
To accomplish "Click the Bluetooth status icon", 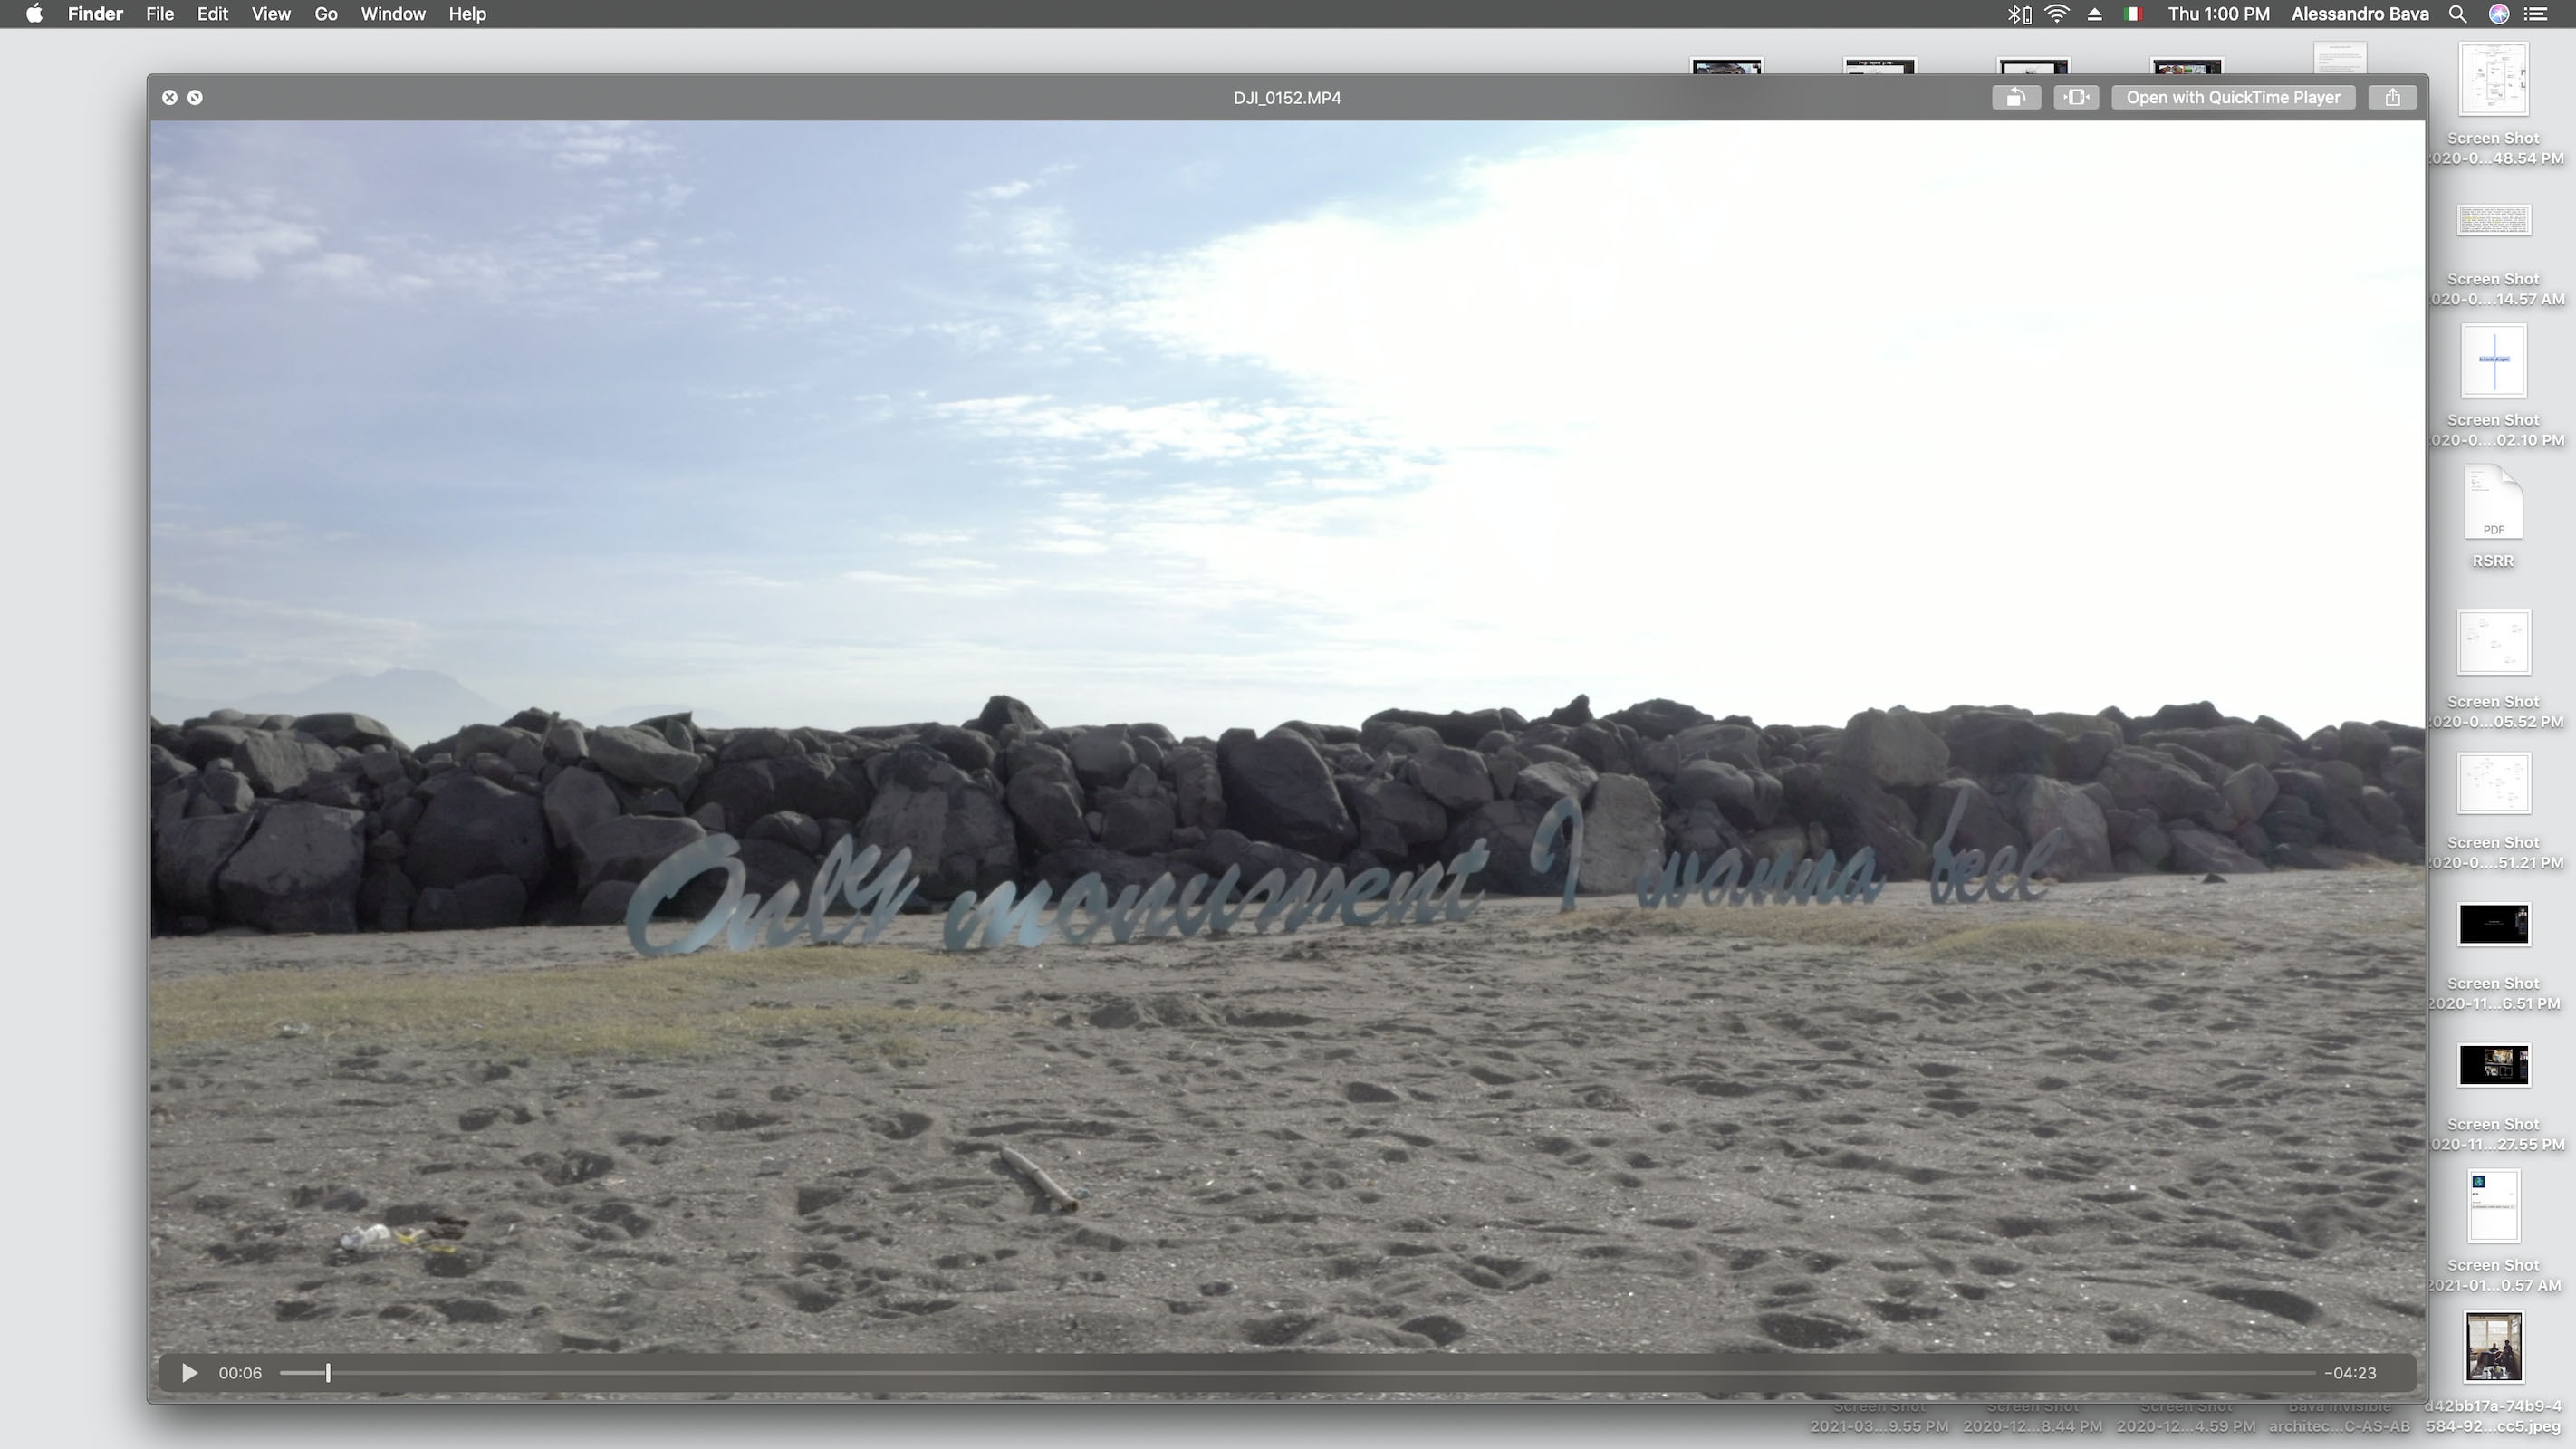I will coord(2018,14).
